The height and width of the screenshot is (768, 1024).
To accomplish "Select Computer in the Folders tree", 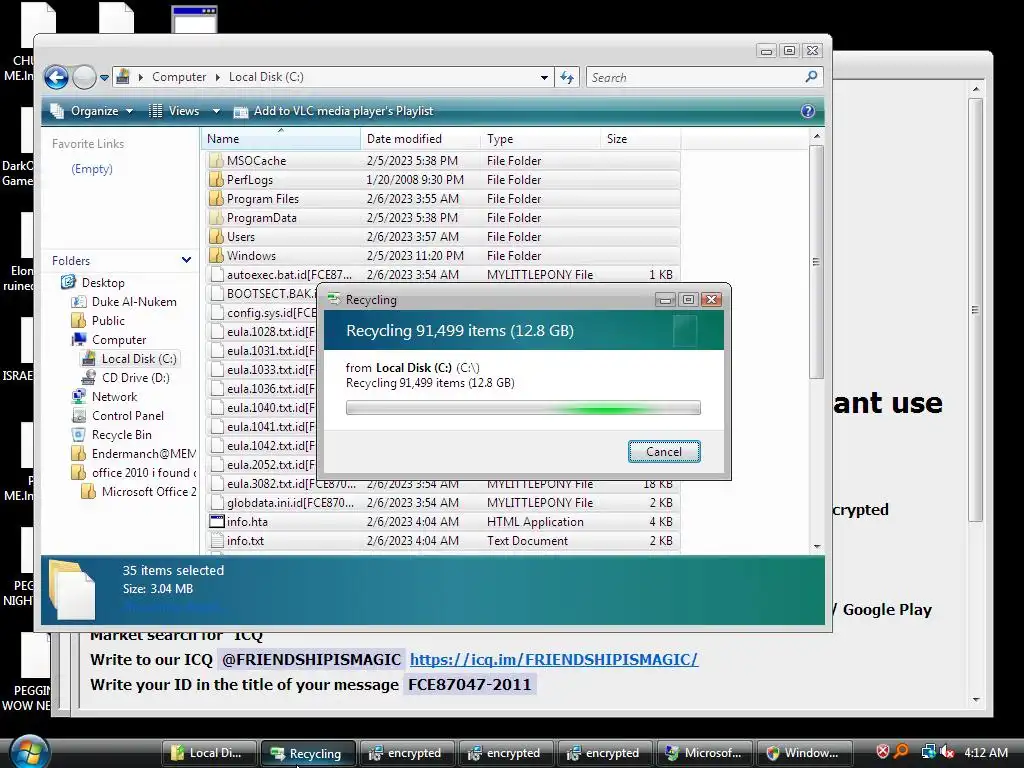I will tap(119, 339).
